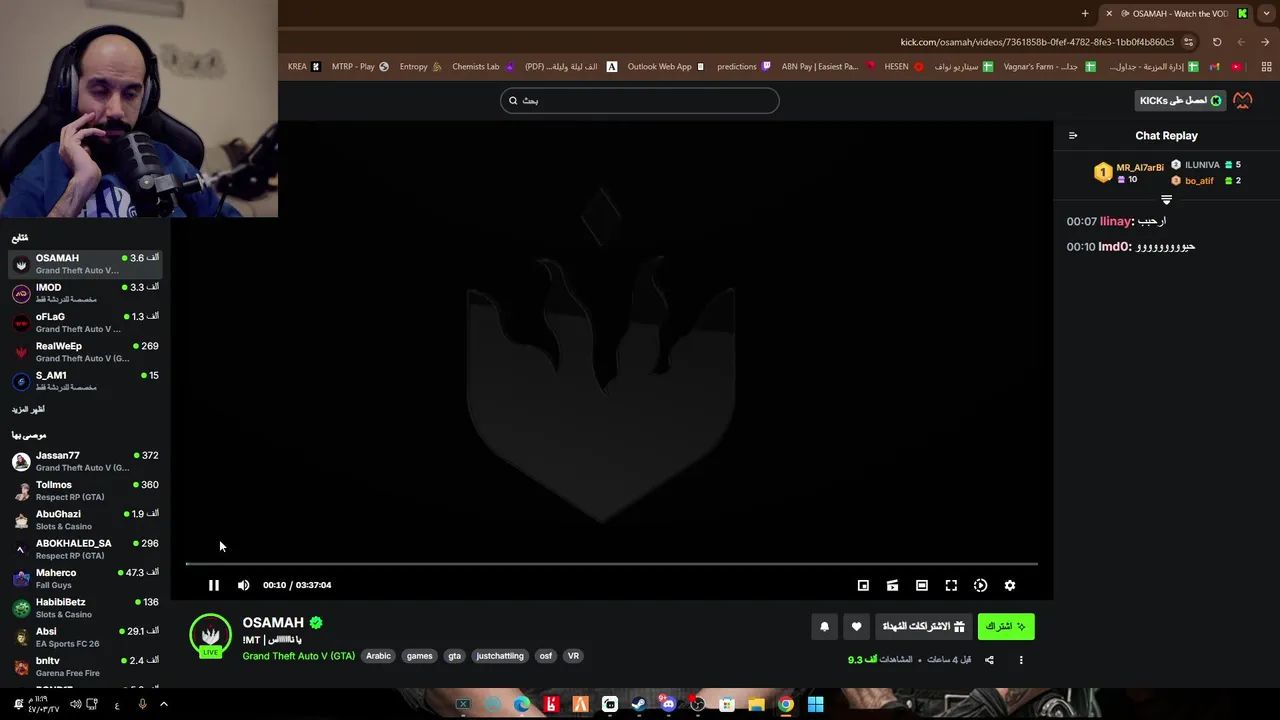Open HabibiBetz recommended channel
This screenshot has height=720, width=1280.
86,608
